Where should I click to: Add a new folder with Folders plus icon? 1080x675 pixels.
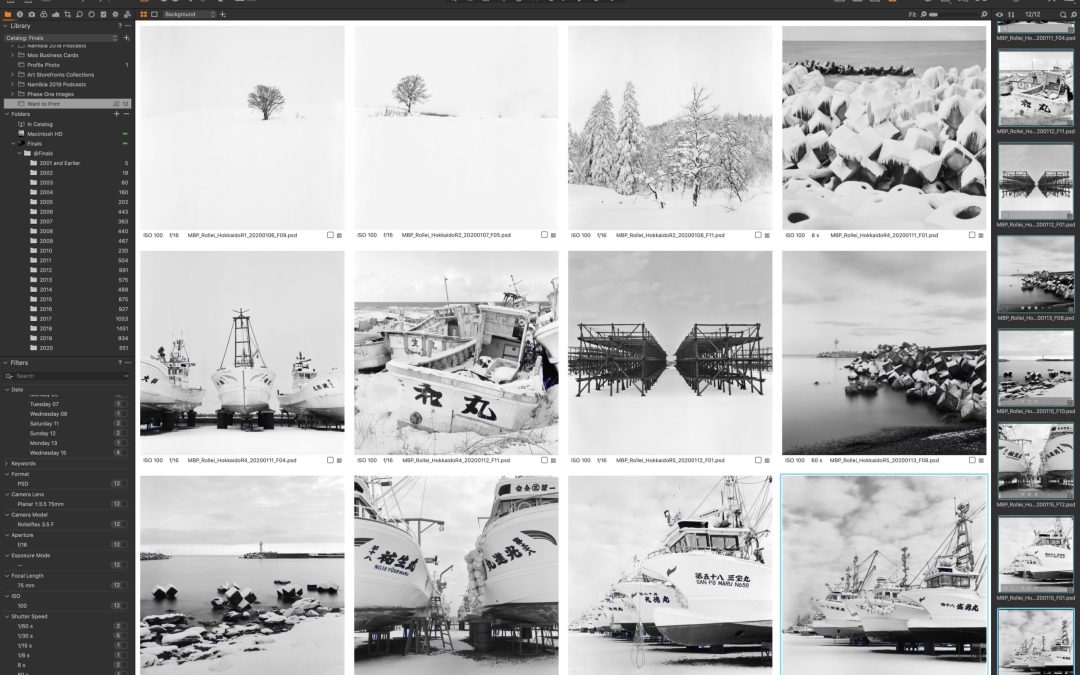click(116, 114)
